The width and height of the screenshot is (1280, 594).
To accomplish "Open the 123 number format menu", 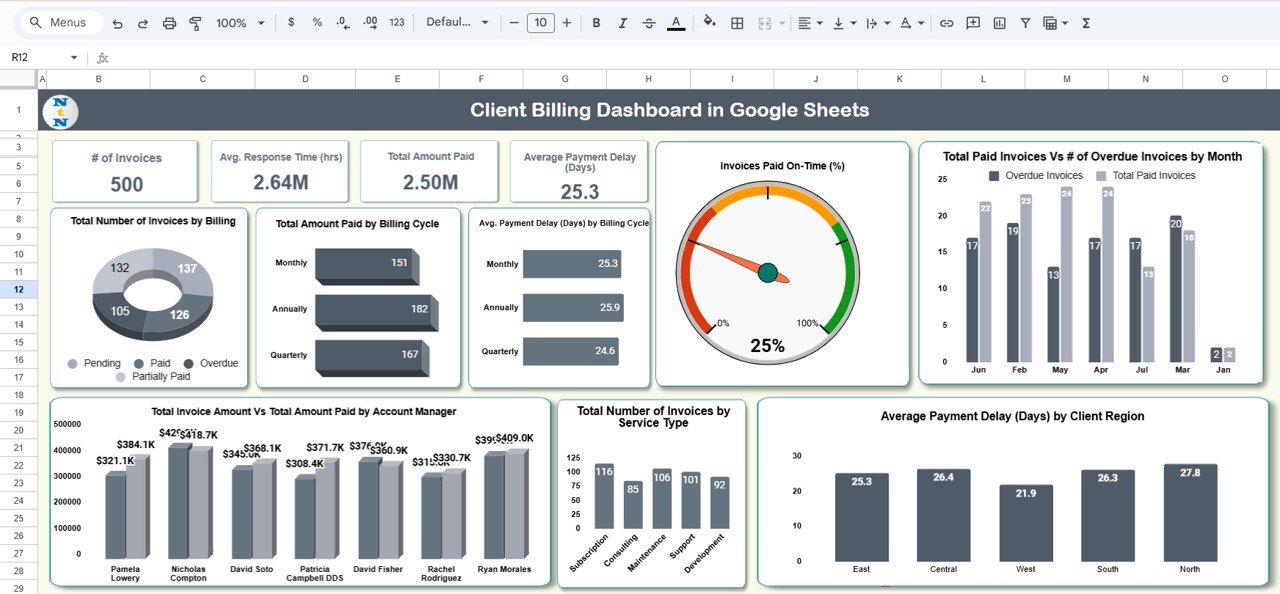I will tap(397, 23).
